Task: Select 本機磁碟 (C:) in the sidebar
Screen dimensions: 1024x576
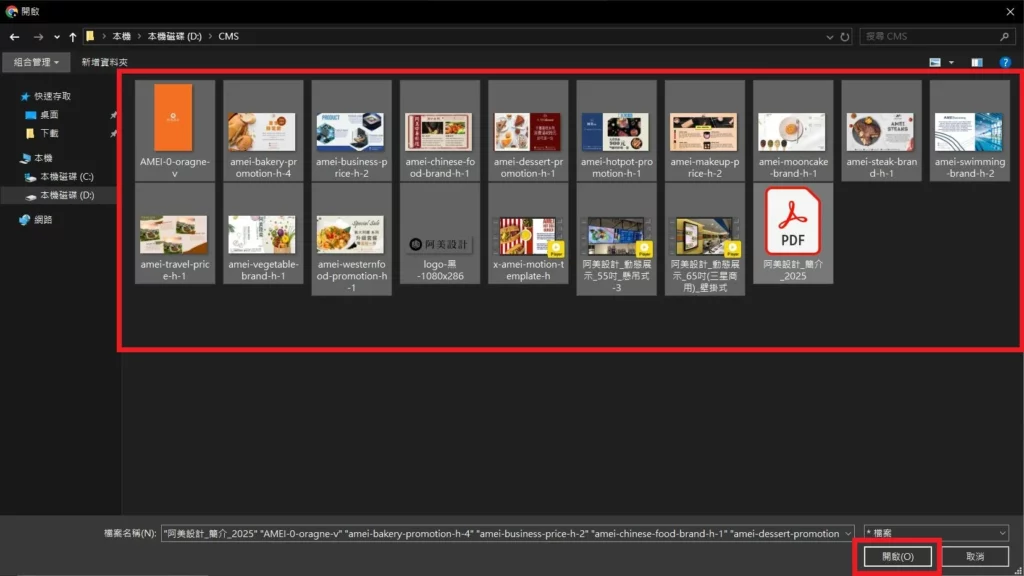Action: coord(66,177)
